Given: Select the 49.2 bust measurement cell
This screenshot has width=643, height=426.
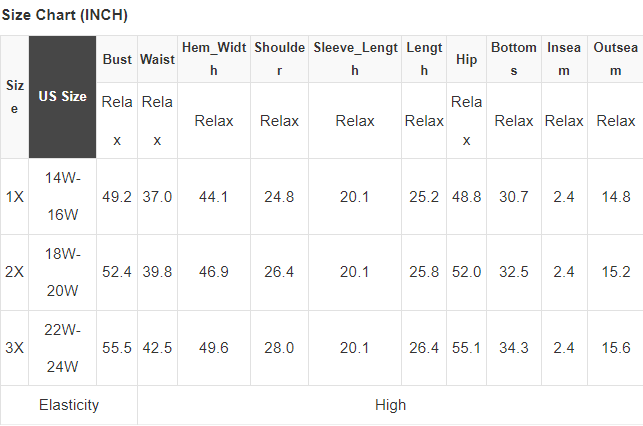Looking at the screenshot, I should 117,197.
